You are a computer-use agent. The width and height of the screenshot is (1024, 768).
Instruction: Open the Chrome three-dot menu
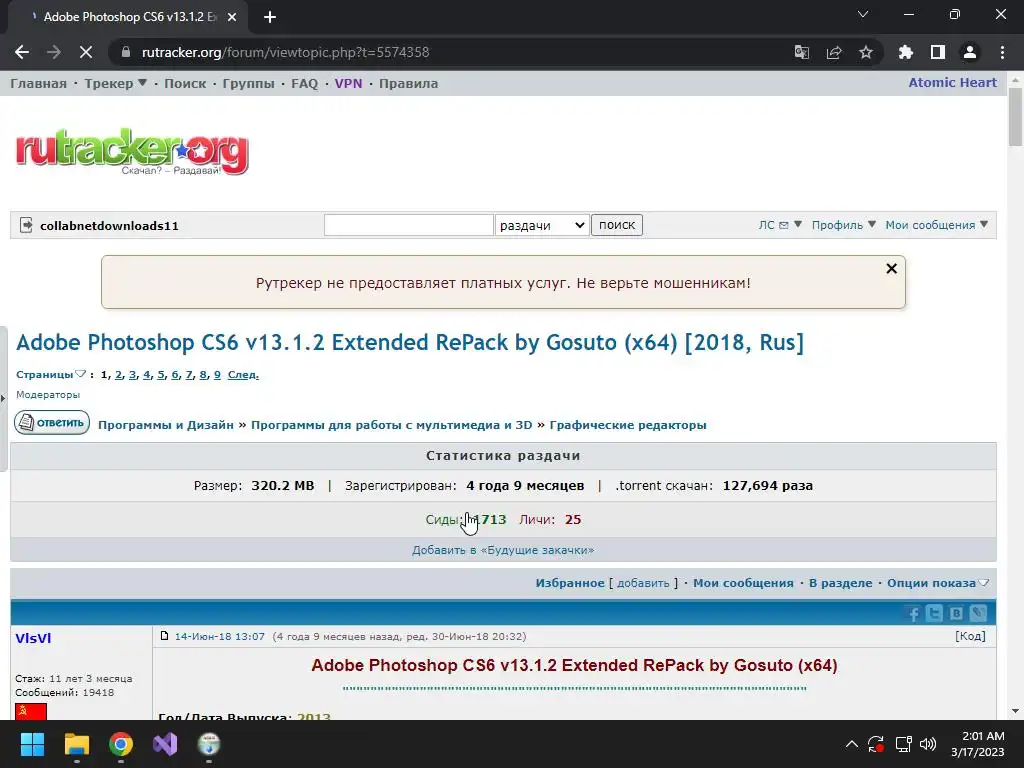tap(1002, 52)
